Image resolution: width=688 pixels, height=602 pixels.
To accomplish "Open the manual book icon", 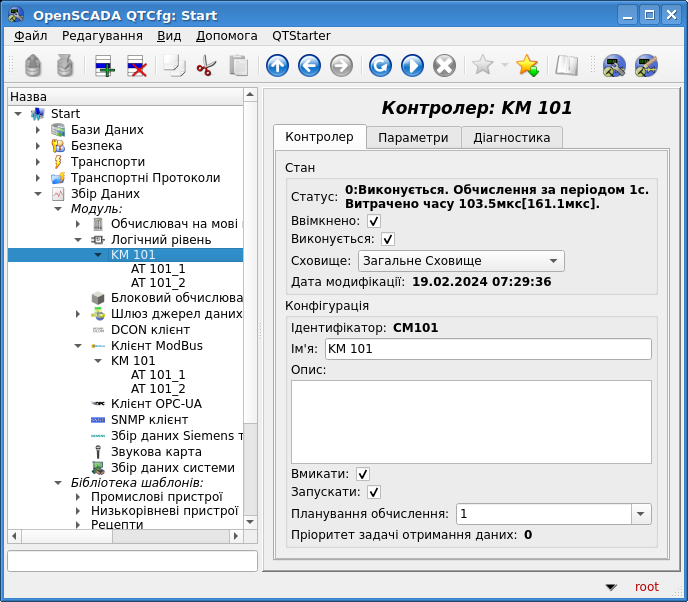I will coord(567,66).
